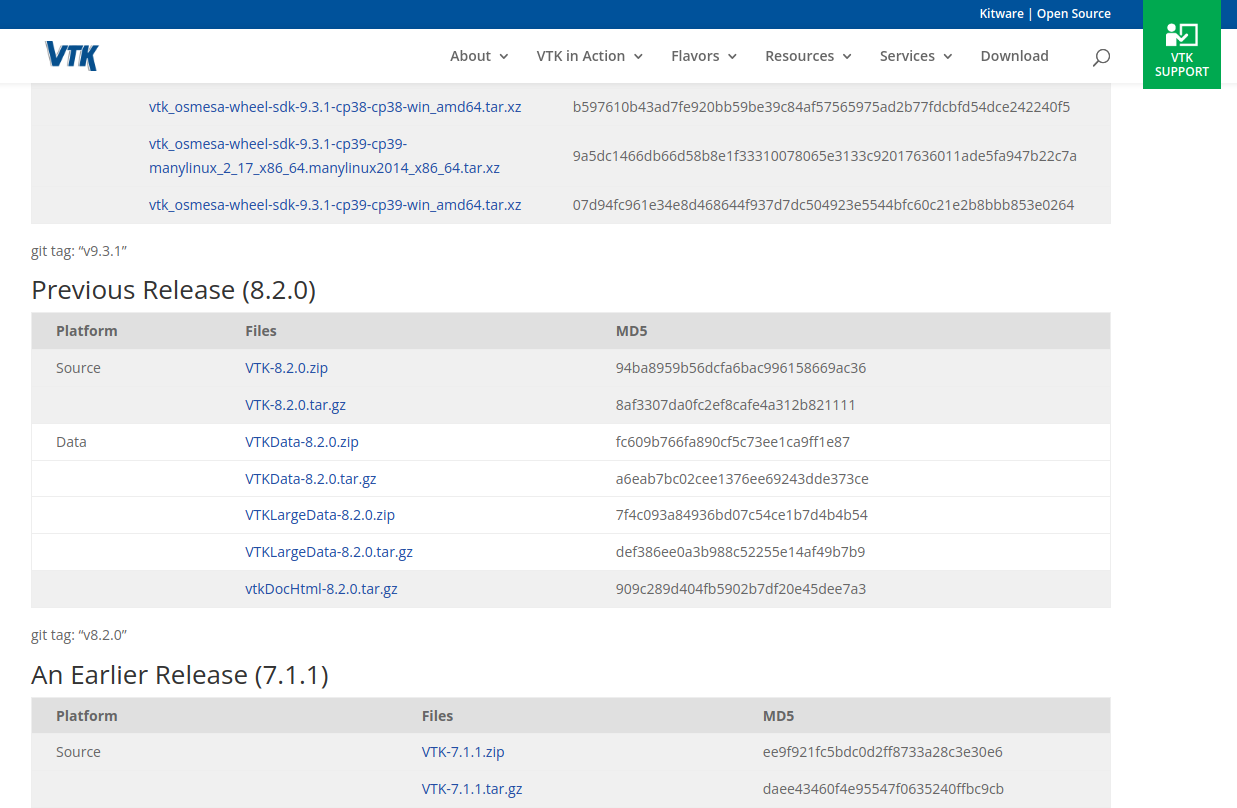1237x808 pixels.
Task: Open the vtkDocHtml-8.2.0.tar.gz download
Action: [x=321, y=588]
